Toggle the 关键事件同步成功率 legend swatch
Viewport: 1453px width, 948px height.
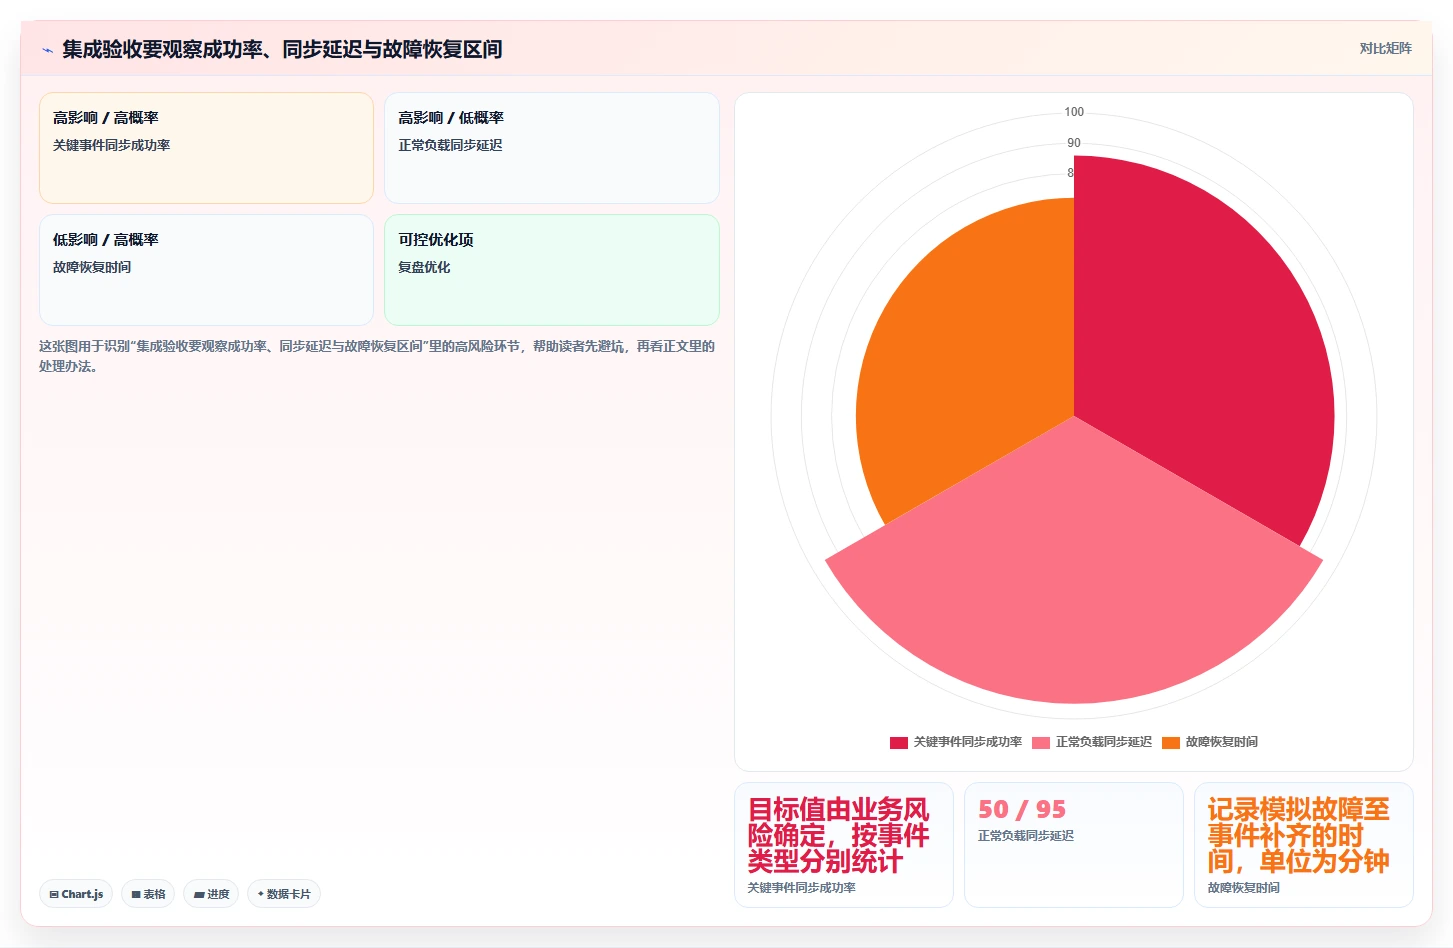(899, 742)
